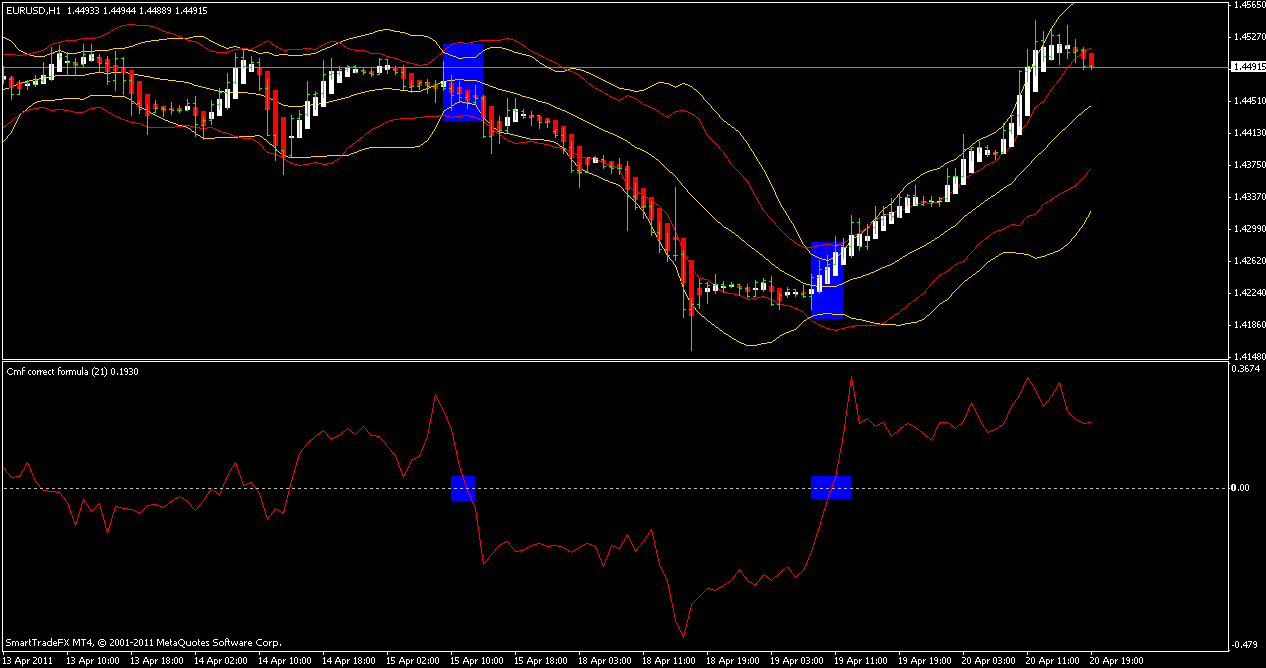Click the 14 Apr 18:00 time label
Viewport: 1266px width, 668px height.
pos(349,661)
